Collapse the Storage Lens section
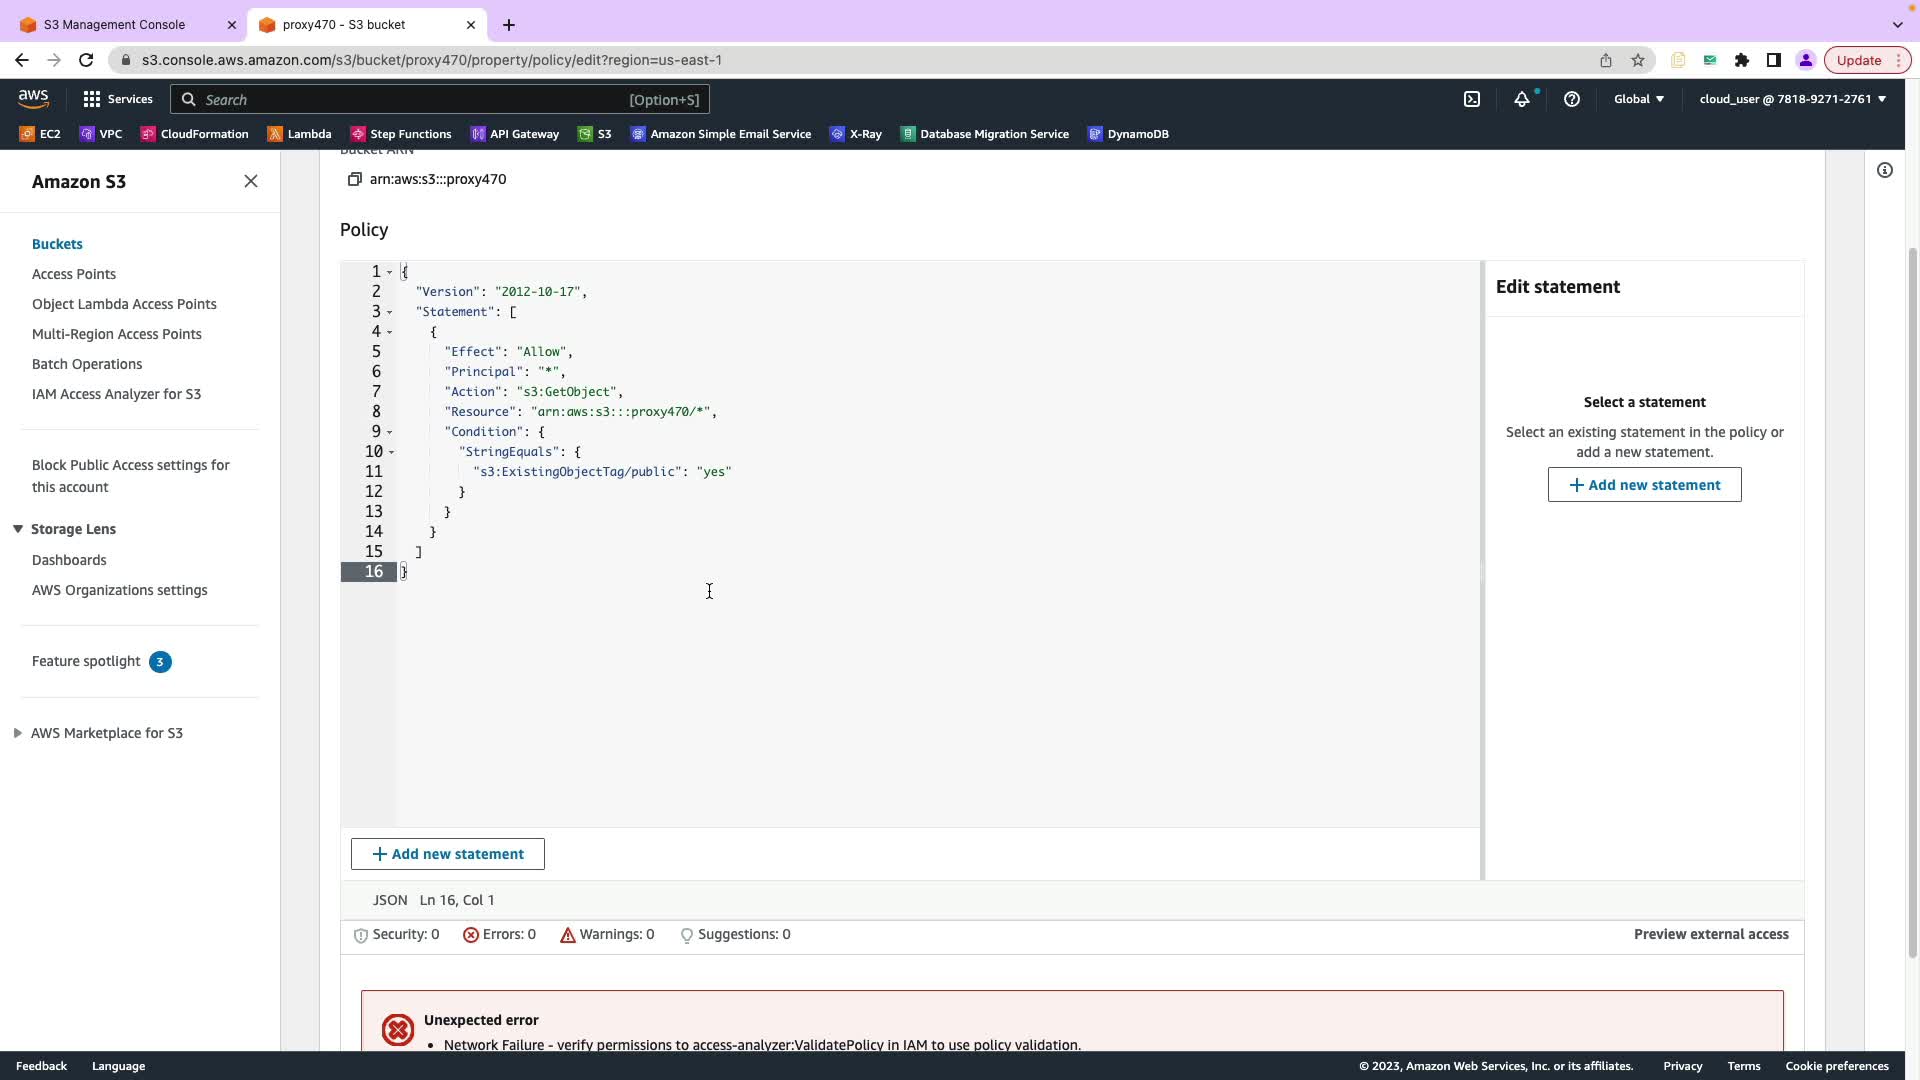 [x=18, y=529]
